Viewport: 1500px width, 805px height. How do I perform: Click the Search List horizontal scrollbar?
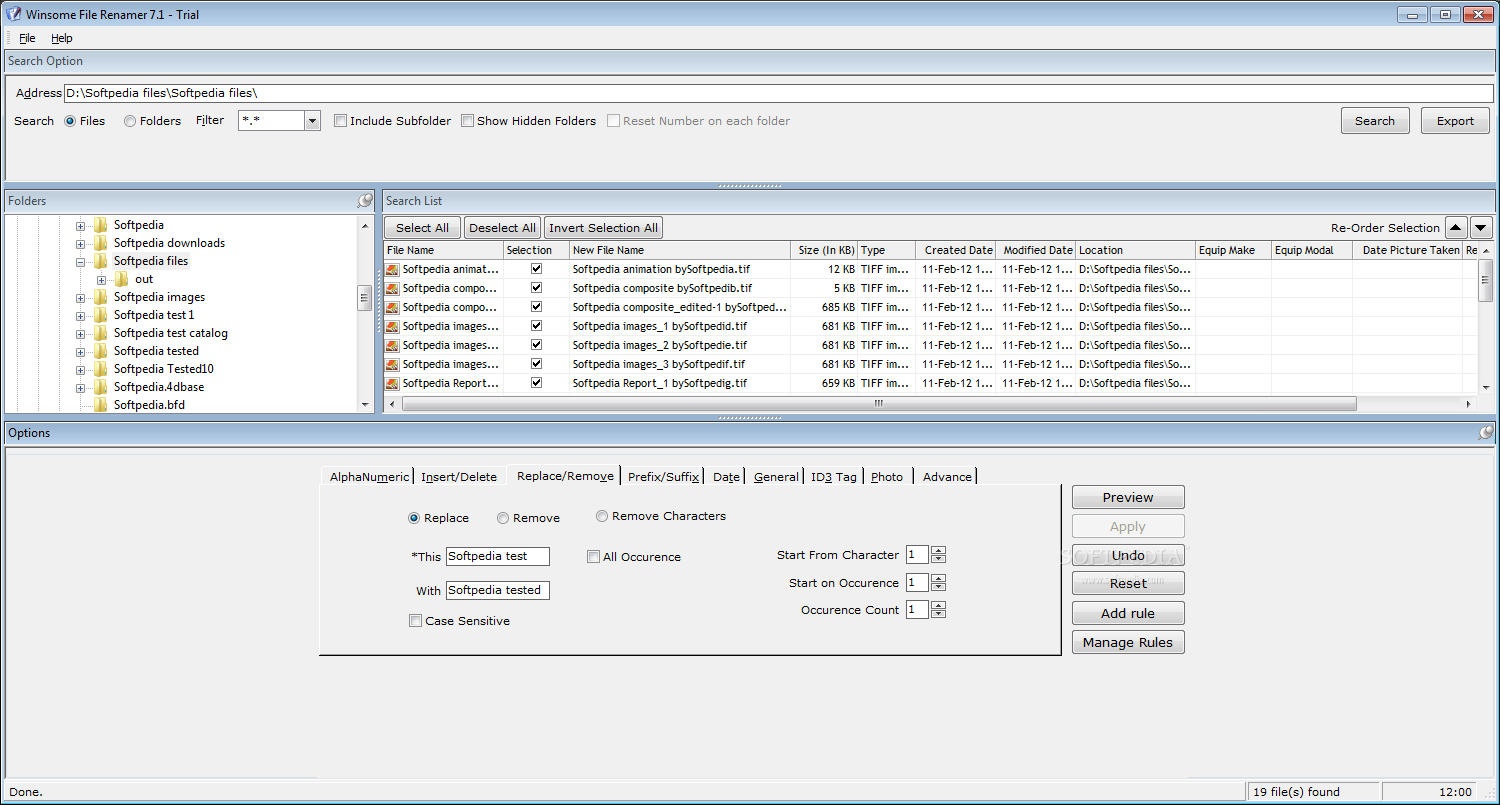879,404
